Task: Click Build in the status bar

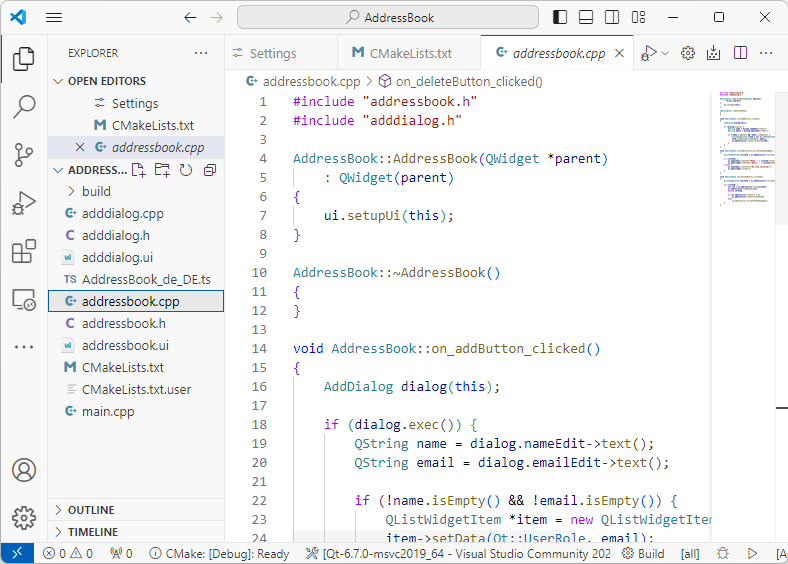Action: tap(643, 553)
